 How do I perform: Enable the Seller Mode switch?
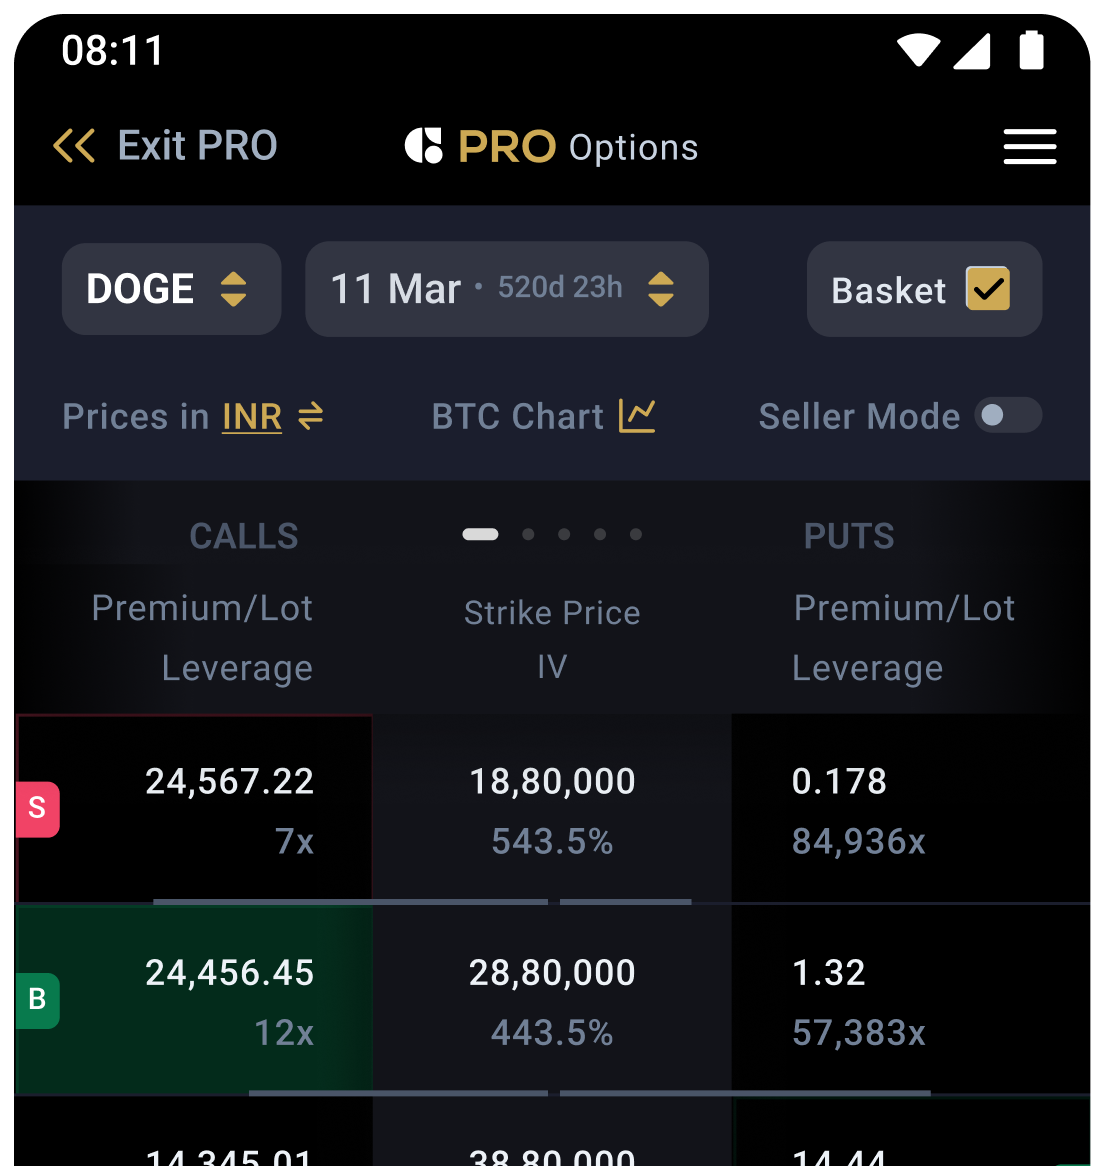click(1008, 416)
